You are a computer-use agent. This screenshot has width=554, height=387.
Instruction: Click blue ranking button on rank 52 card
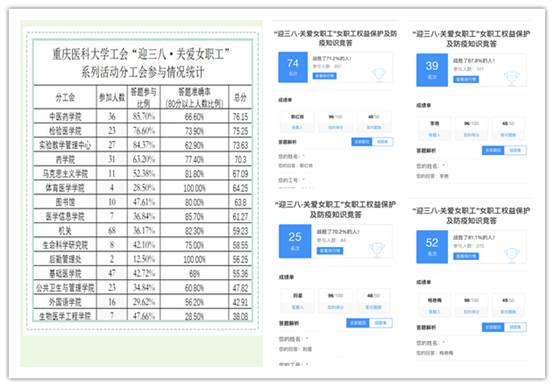[x=466, y=256]
